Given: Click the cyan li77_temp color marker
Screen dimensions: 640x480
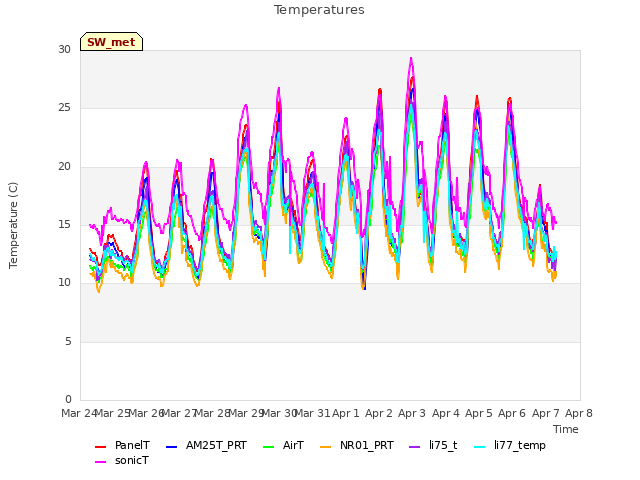Looking at the screenshot, I should point(480,447).
